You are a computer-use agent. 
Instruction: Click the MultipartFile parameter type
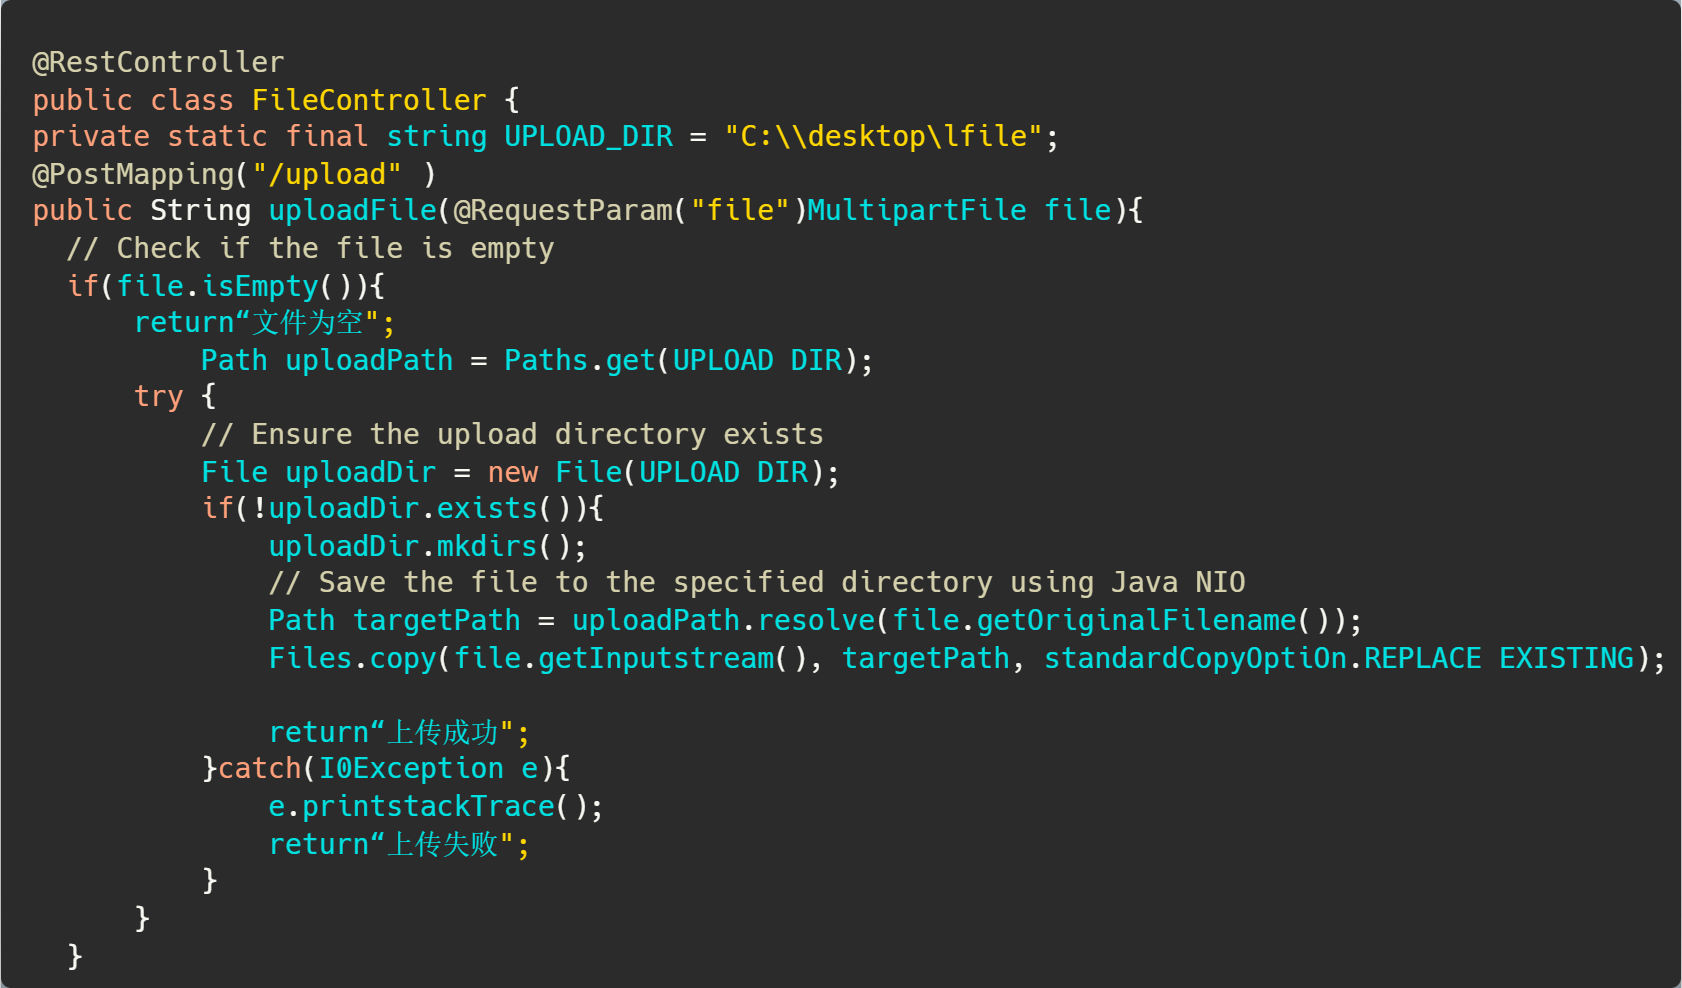[916, 211]
